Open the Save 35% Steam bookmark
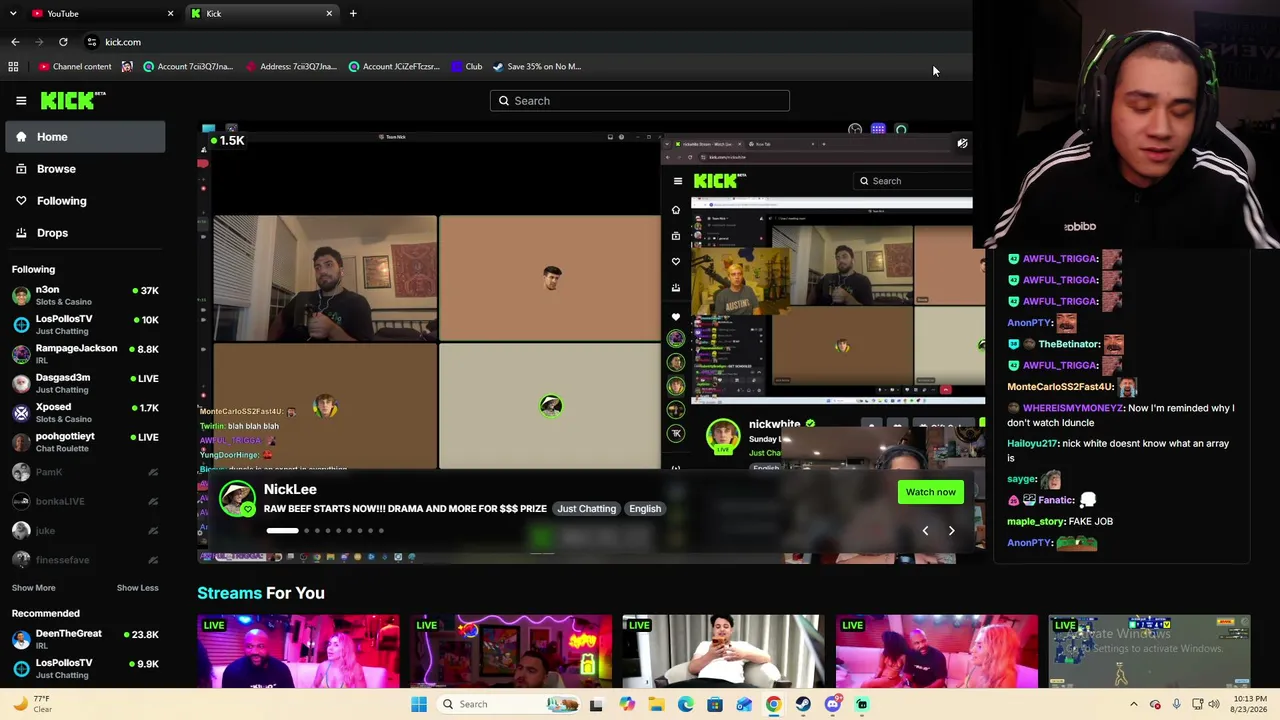The height and width of the screenshot is (720, 1280). (x=536, y=67)
